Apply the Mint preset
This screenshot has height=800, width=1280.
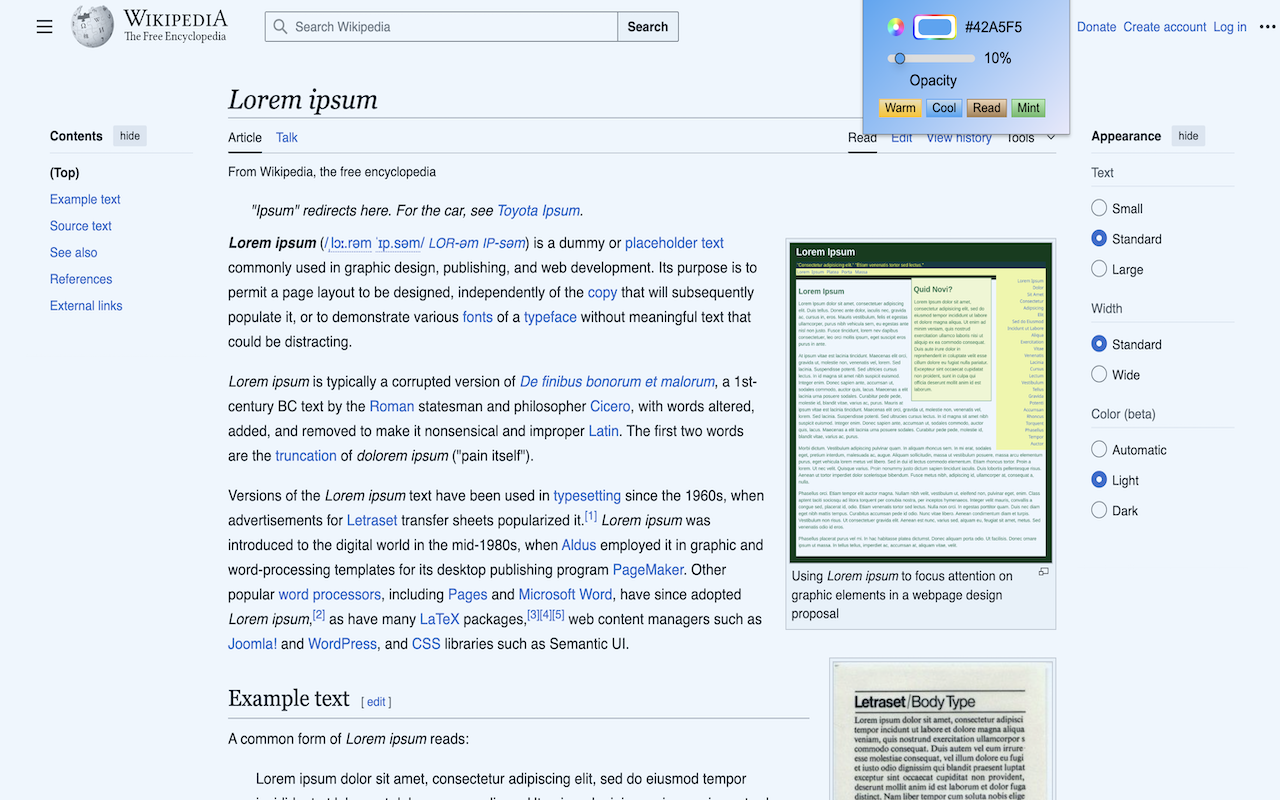(1028, 108)
